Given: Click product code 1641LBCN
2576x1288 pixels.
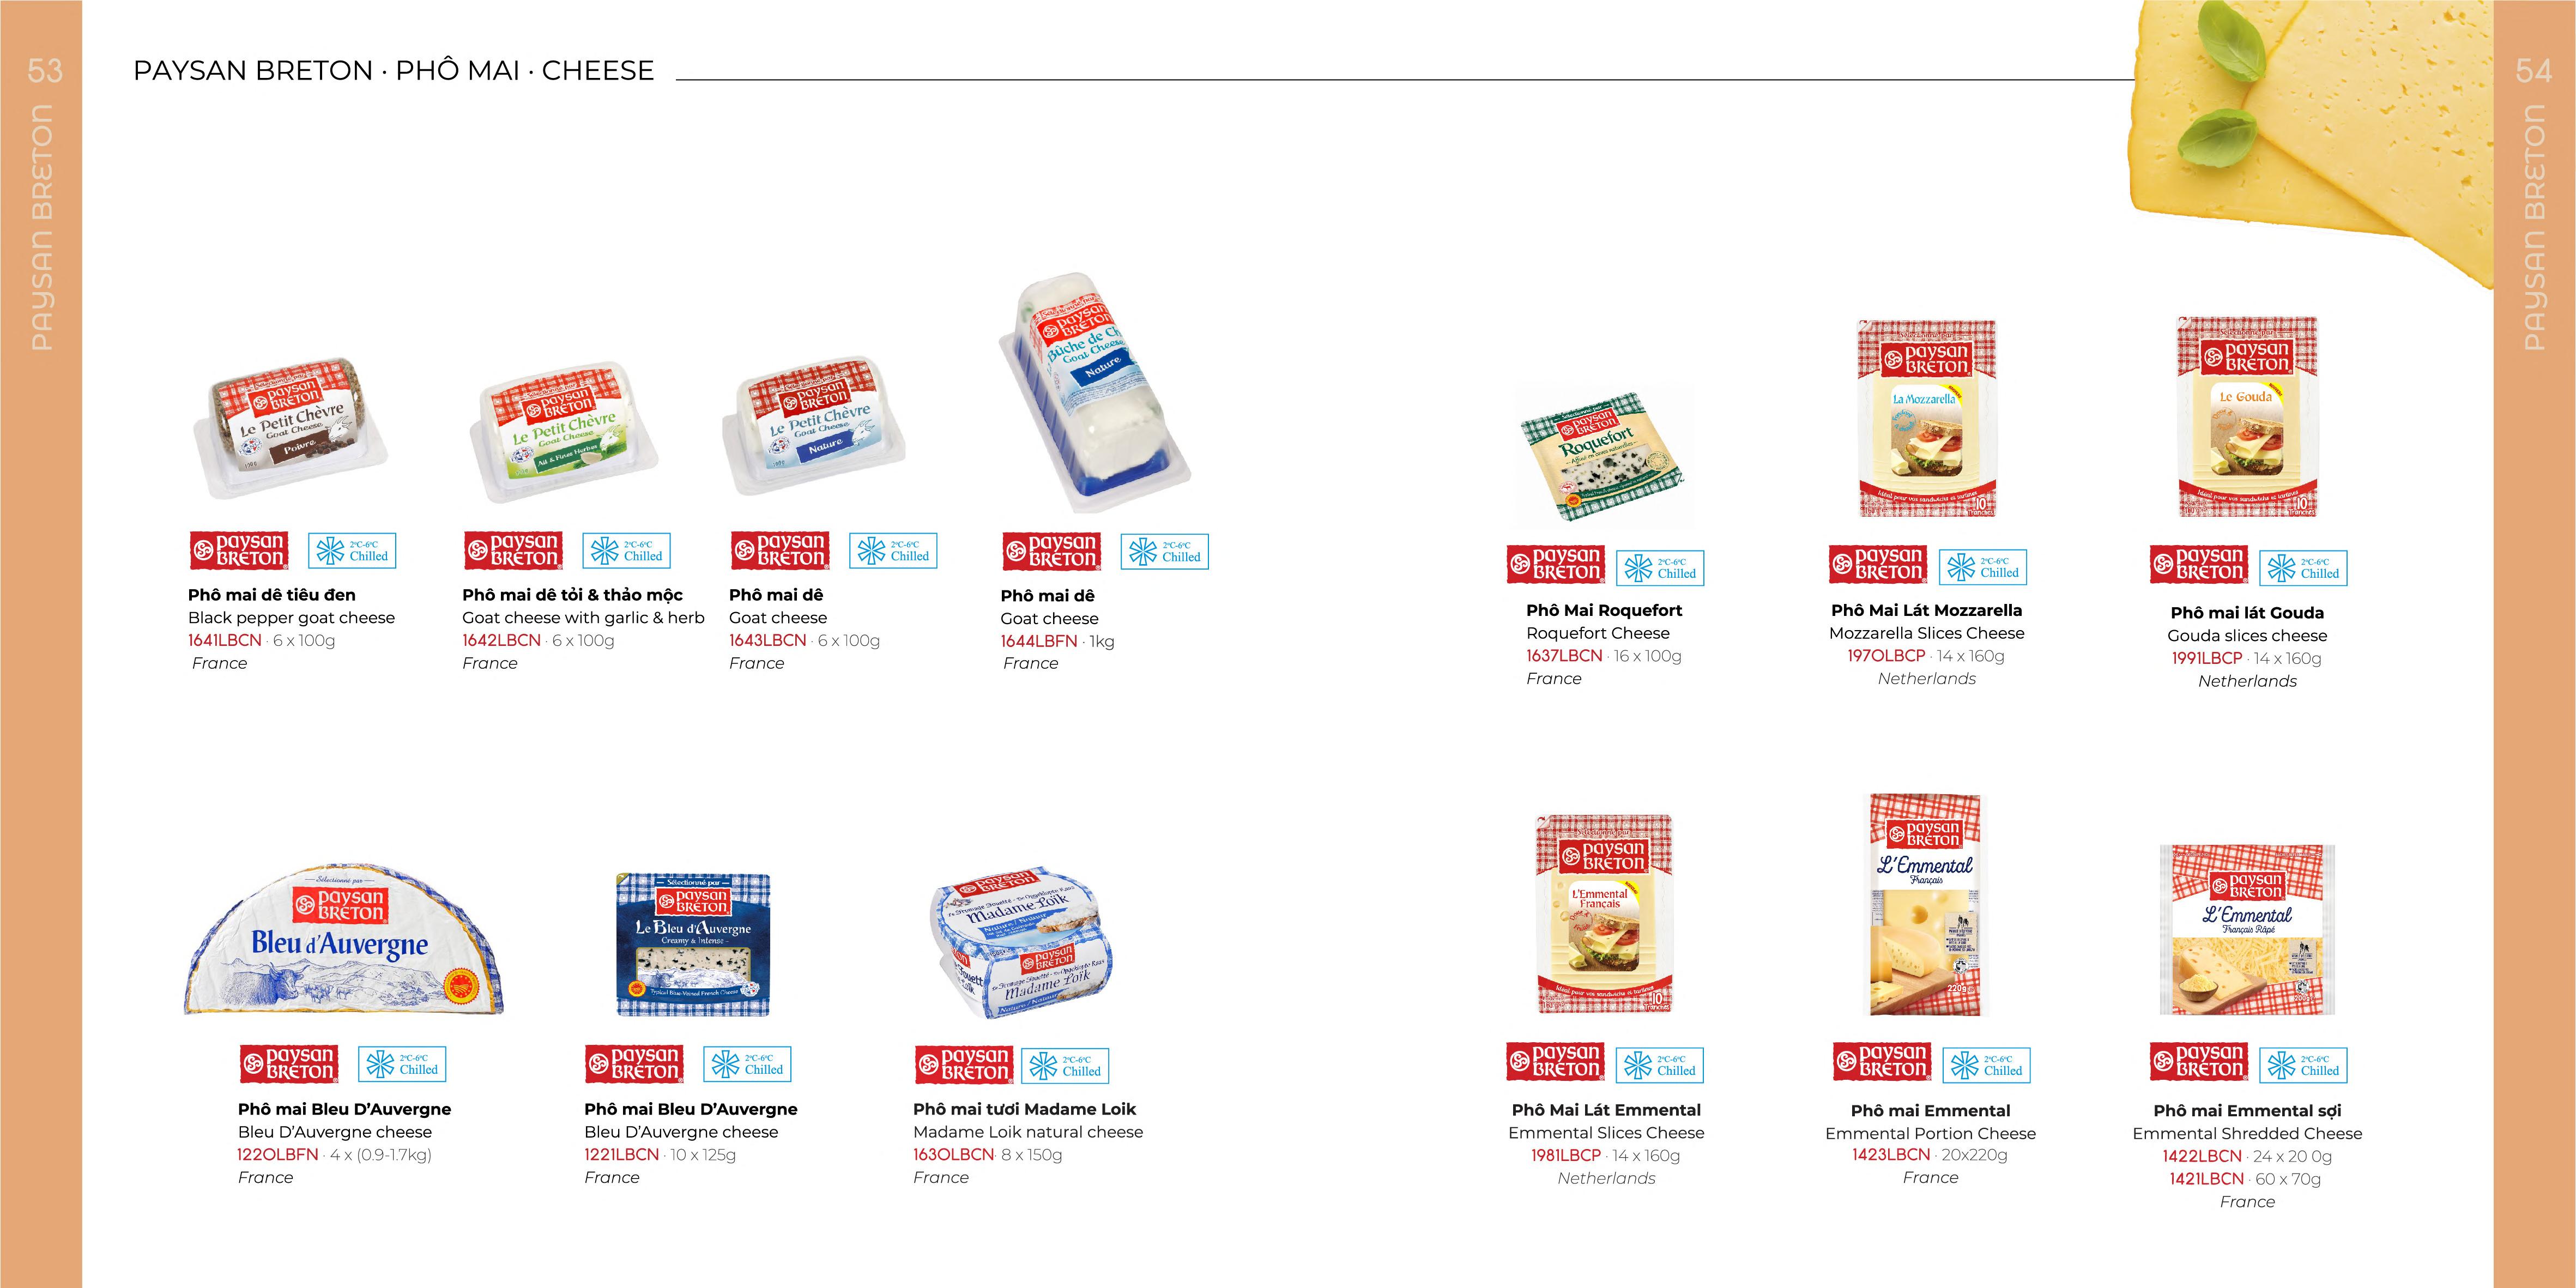Looking at the screenshot, I should coord(225,641).
